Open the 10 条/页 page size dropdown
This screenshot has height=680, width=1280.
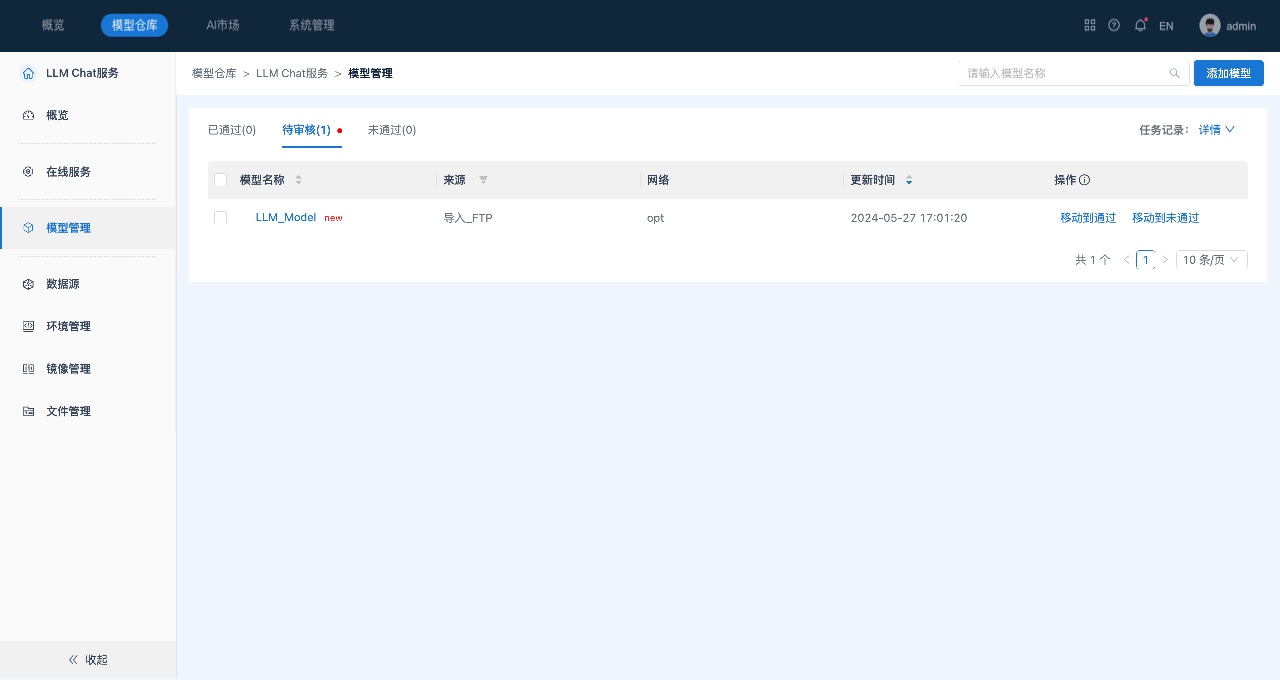[x=1211, y=260]
